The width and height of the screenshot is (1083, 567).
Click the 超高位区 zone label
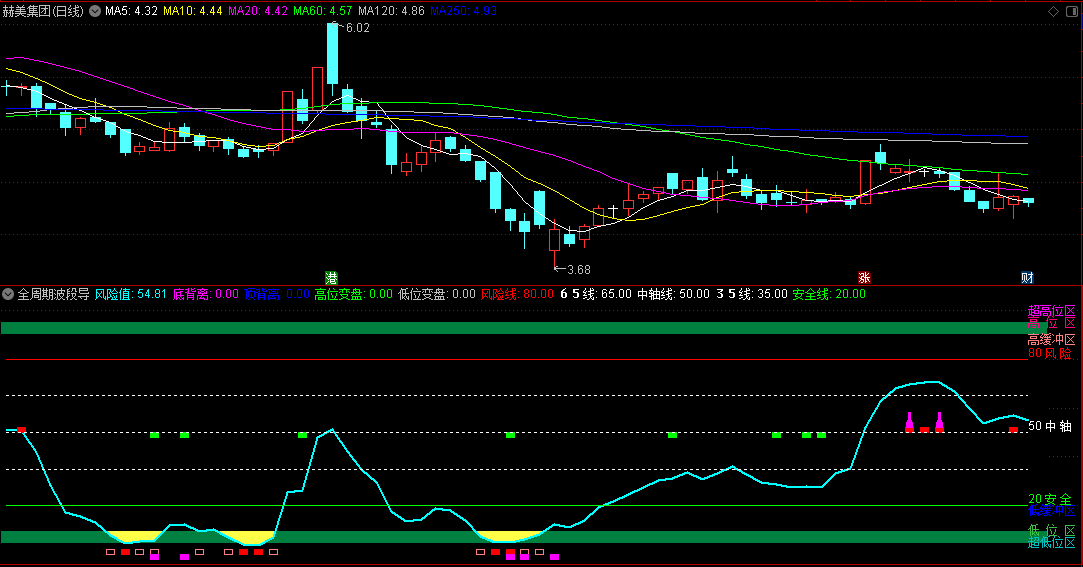point(1051,311)
